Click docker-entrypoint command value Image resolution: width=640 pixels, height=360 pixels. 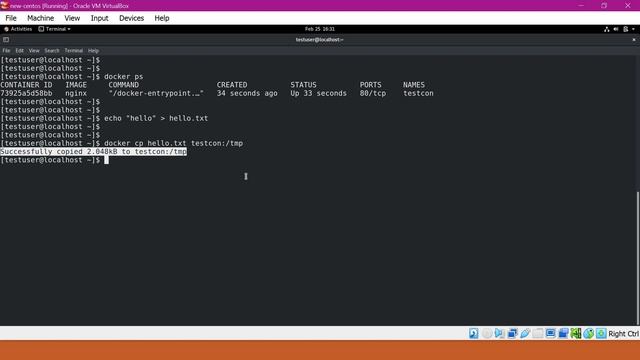[x=156, y=93]
